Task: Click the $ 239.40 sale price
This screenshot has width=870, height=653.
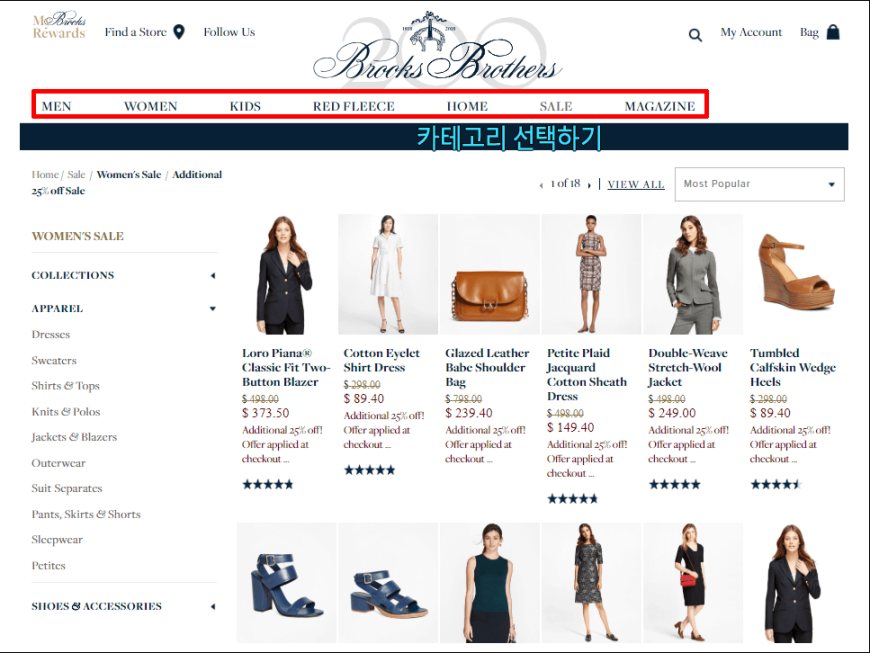Action: coord(469,413)
